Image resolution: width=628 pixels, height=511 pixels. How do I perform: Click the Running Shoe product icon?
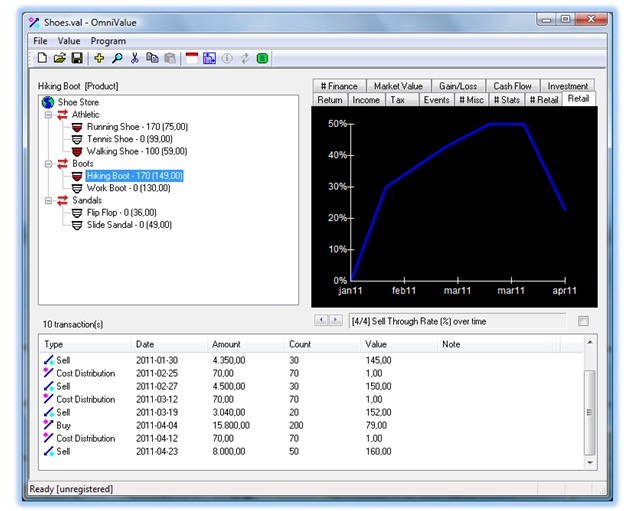[77, 127]
